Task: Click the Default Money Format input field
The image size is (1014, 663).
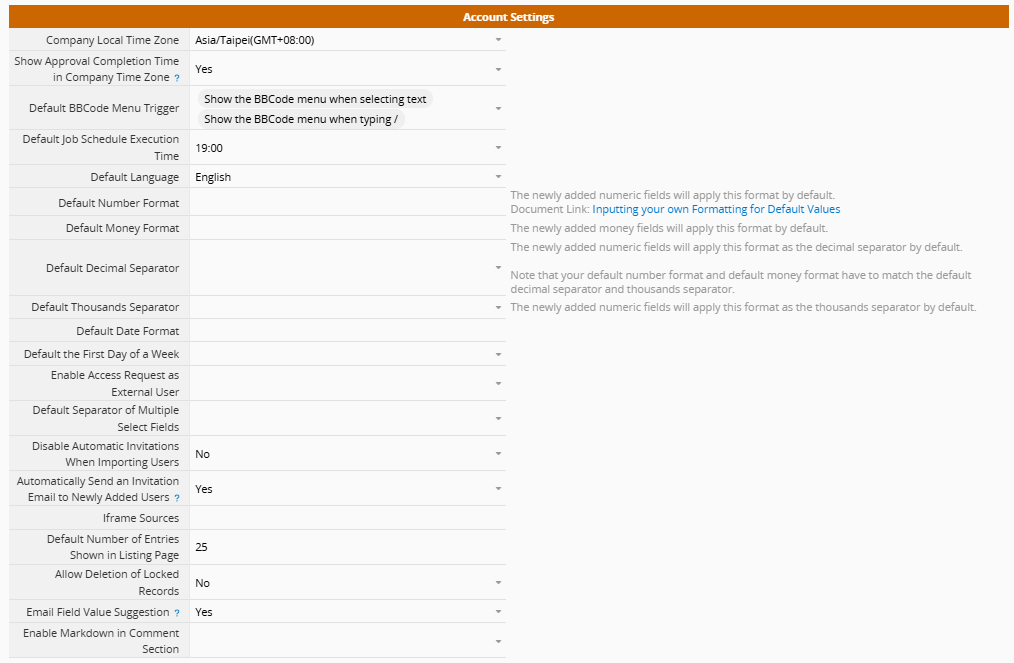Action: (347, 228)
